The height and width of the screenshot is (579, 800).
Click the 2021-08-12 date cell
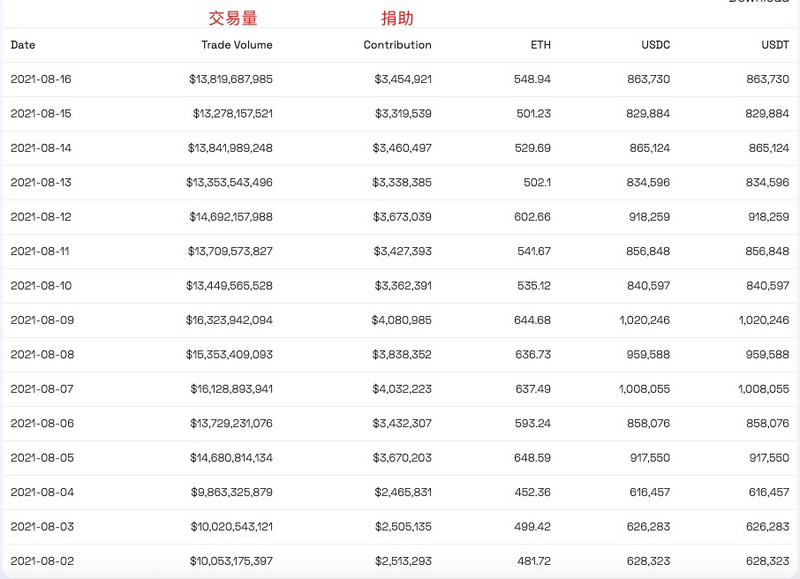[x=41, y=217]
